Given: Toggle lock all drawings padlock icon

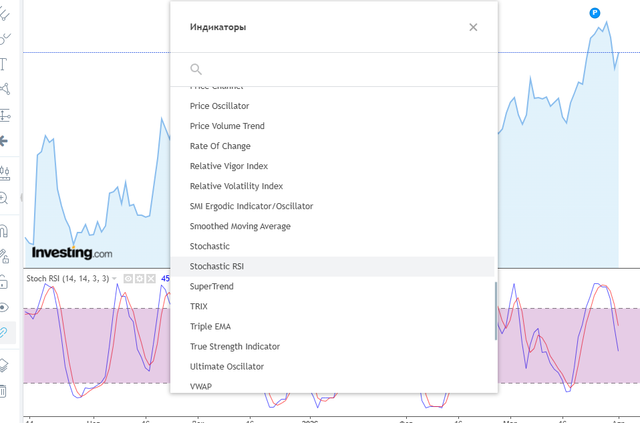Looking at the screenshot, I should [x=4, y=282].
